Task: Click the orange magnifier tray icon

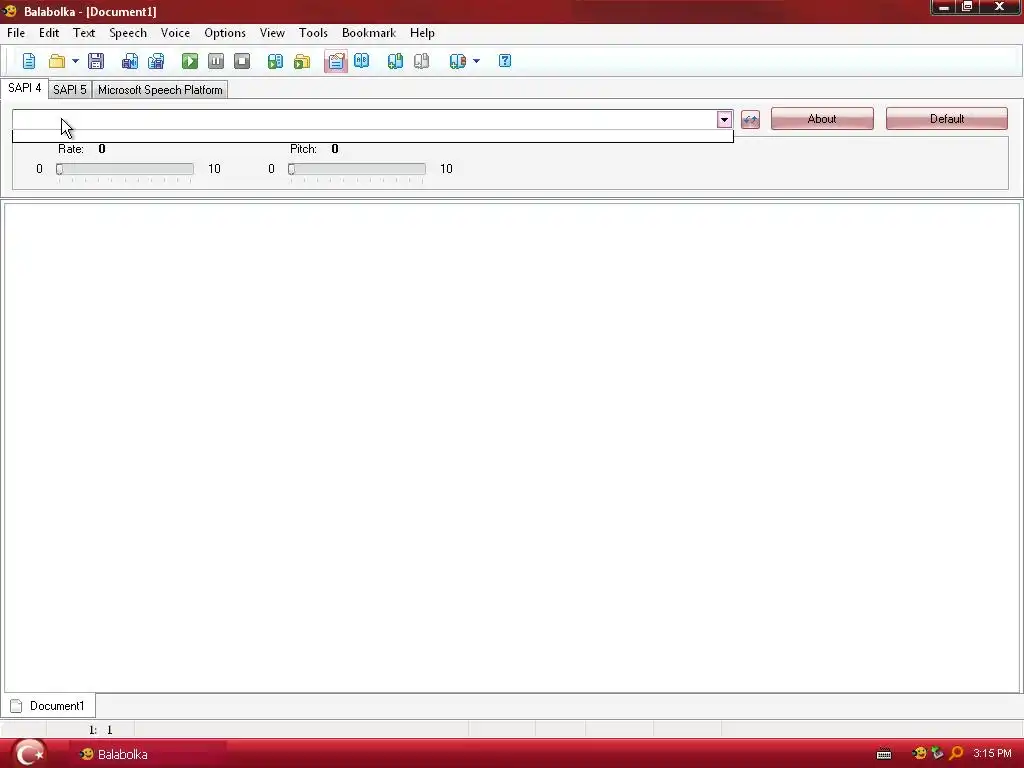Action: pos(956,754)
